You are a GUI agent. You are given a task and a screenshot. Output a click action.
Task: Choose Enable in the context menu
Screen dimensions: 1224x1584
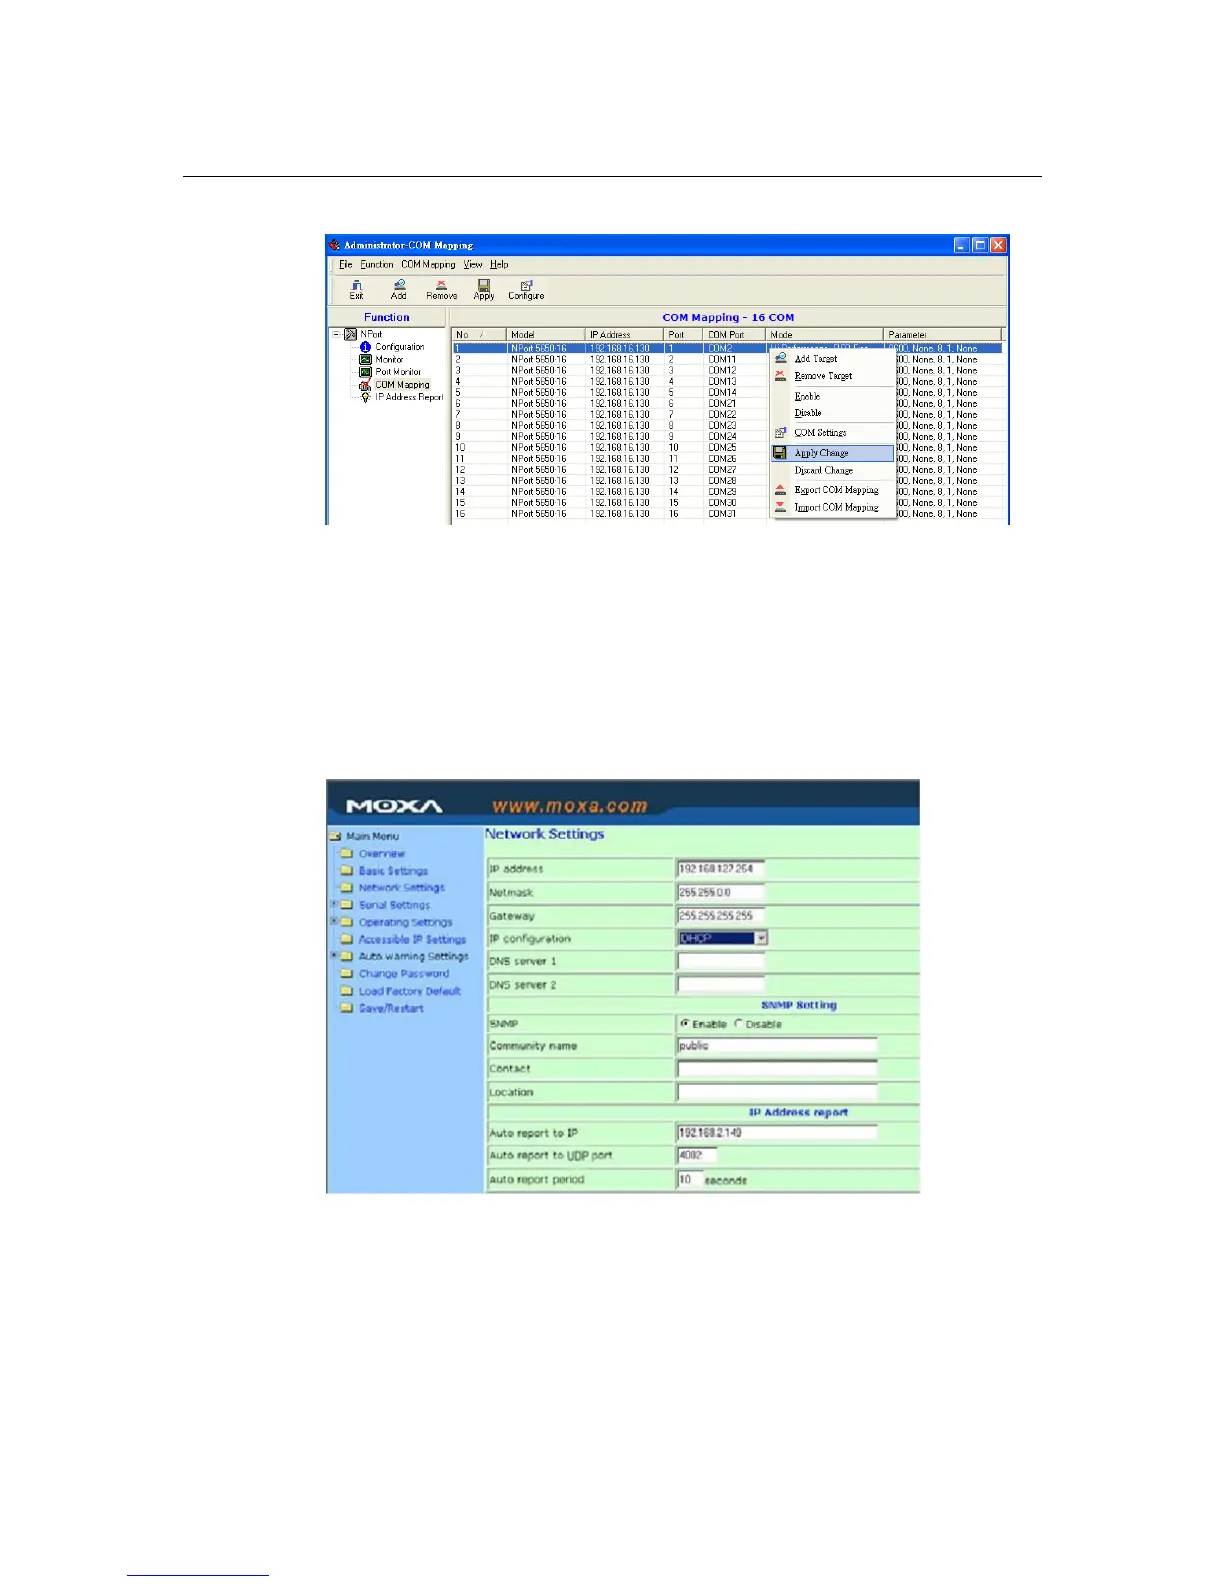(807, 396)
